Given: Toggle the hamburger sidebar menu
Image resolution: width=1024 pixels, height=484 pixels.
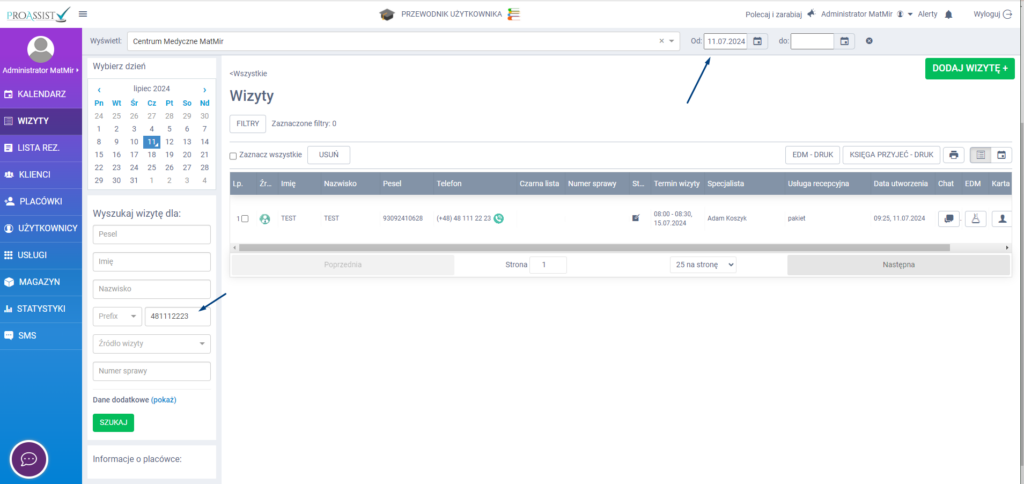Looking at the screenshot, I should coord(82,14).
